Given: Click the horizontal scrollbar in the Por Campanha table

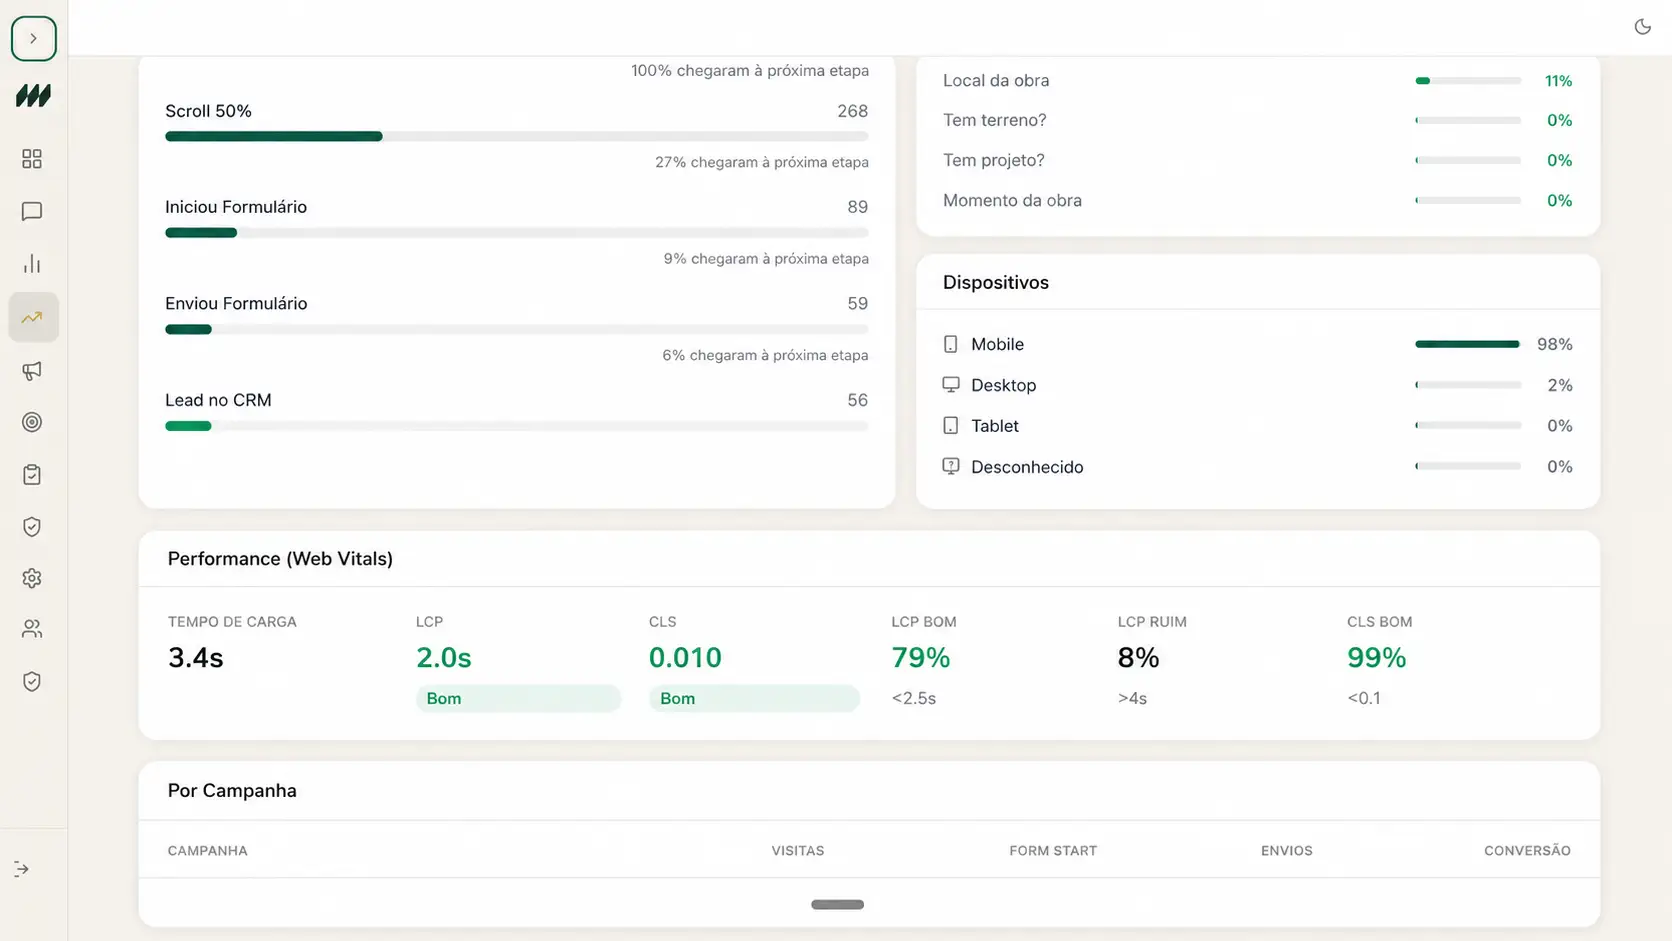Looking at the screenshot, I should click(x=837, y=904).
